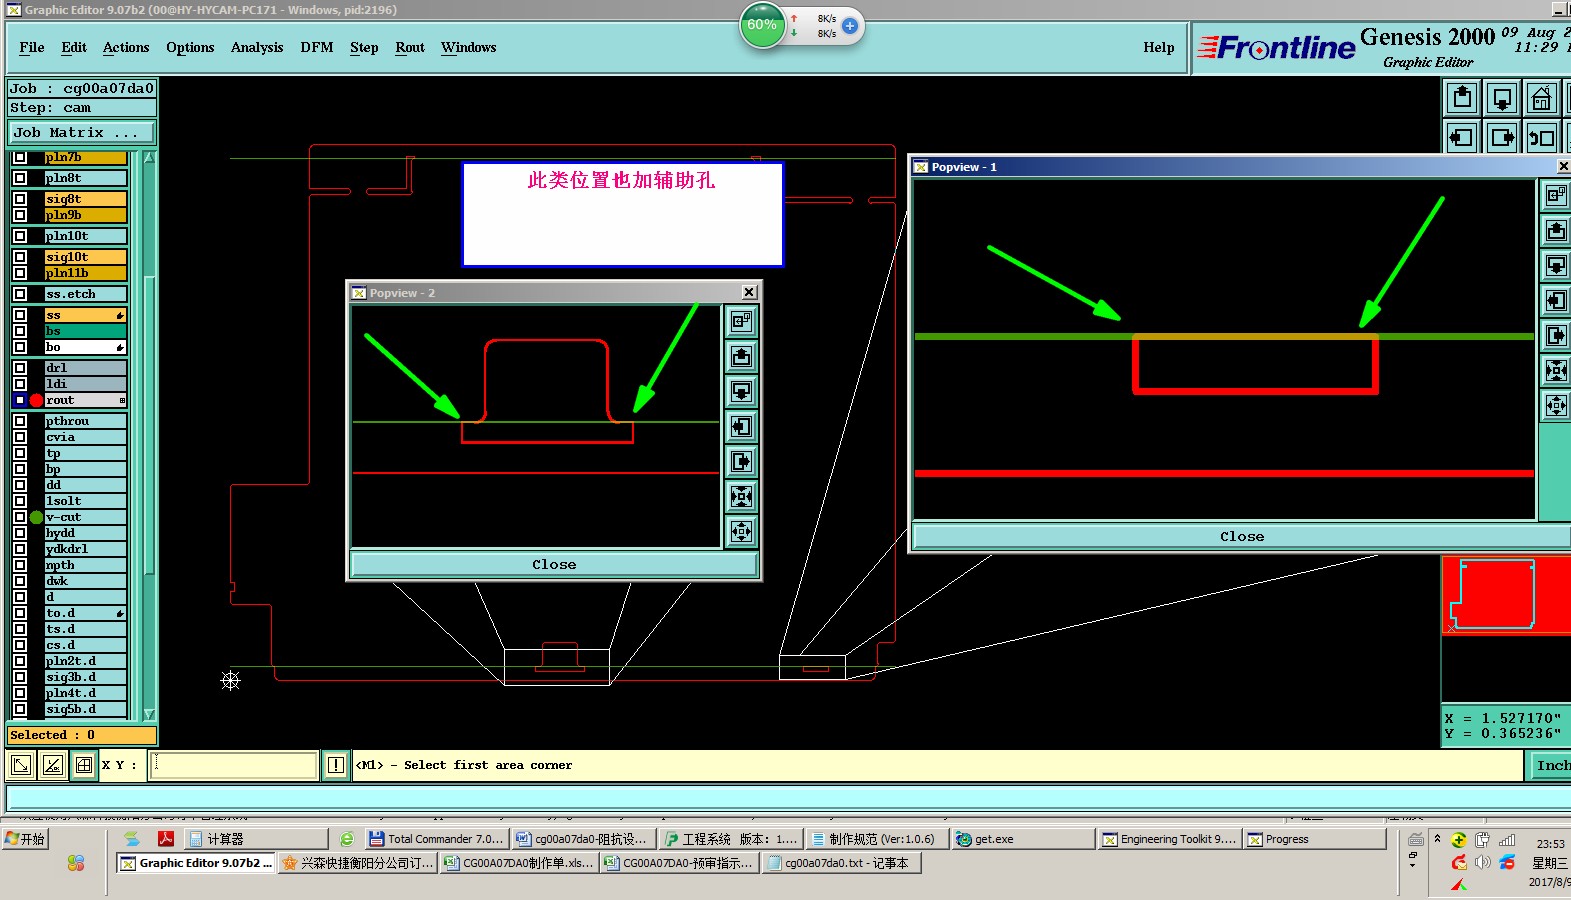Click Windows Start button
1571x900 pixels.
26,839
